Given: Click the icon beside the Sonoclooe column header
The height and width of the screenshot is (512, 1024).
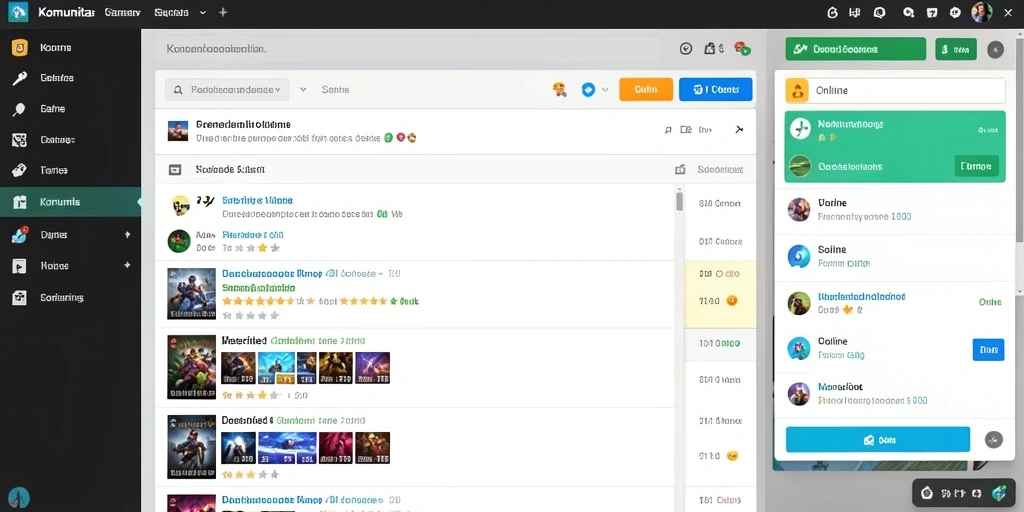Looking at the screenshot, I should pos(680,170).
